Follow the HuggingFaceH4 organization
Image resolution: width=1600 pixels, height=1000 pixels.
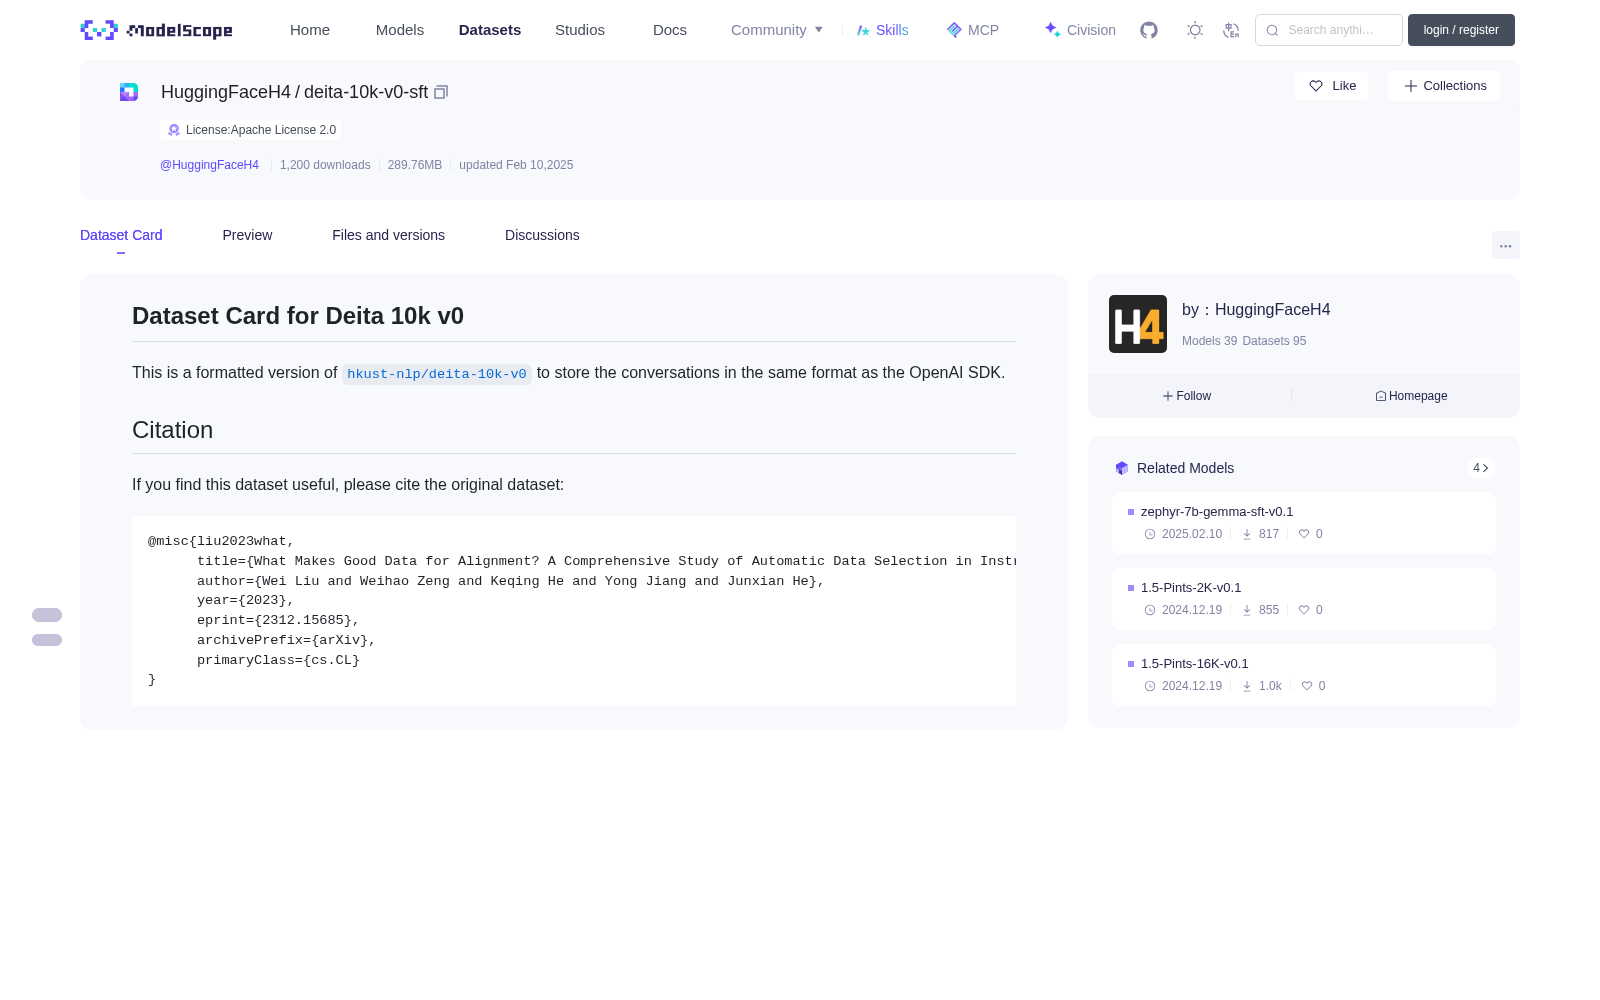pos(1187,396)
